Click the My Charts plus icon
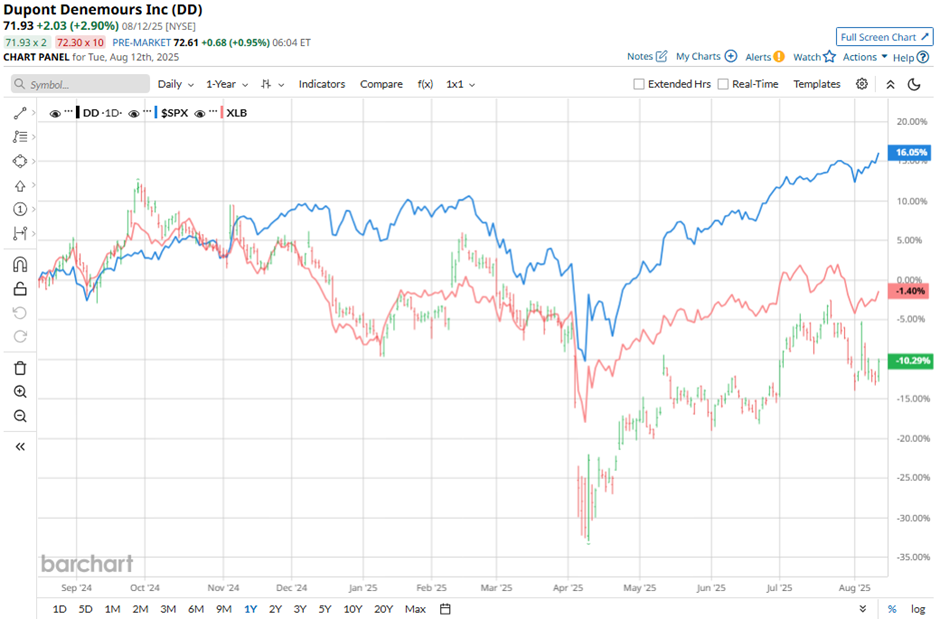This screenshot has height=619, width=940. point(731,56)
